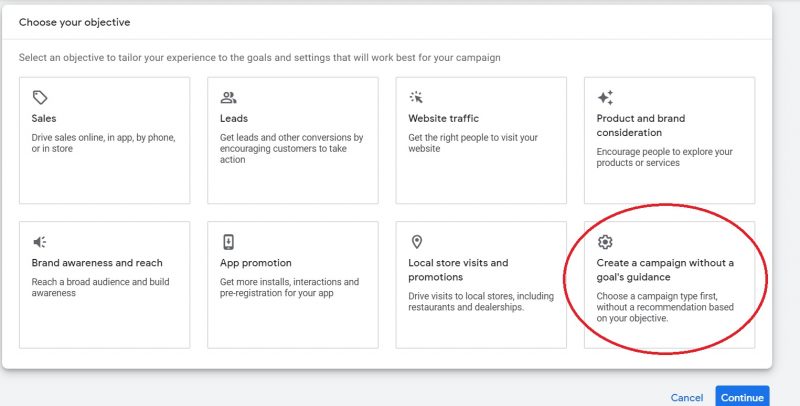Click the Sales price tag icon
Screen dimensions: 800x406
40,98
